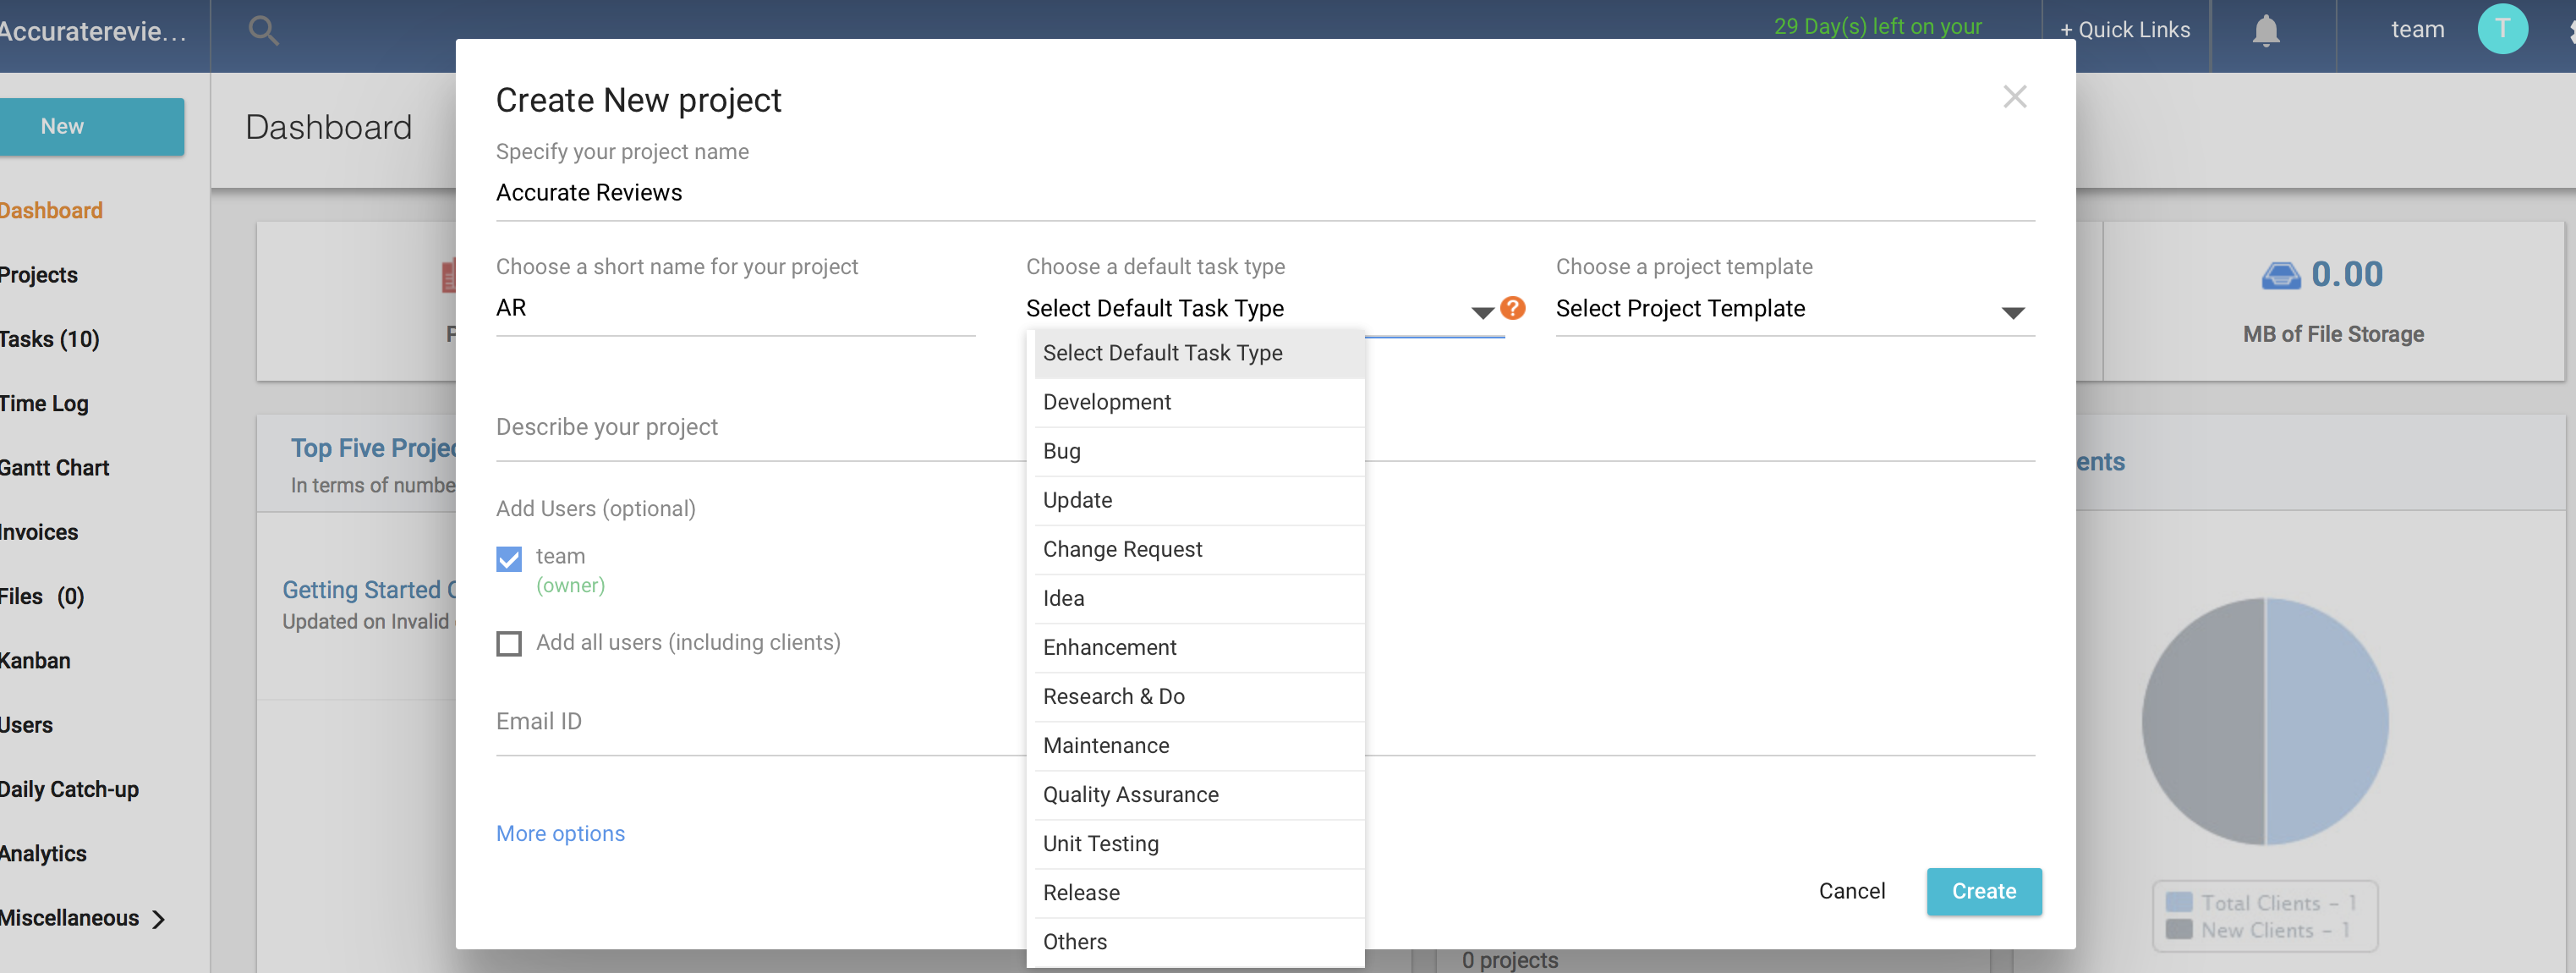
Task: Enable Add all users including clients
Action: pos(509,643)
